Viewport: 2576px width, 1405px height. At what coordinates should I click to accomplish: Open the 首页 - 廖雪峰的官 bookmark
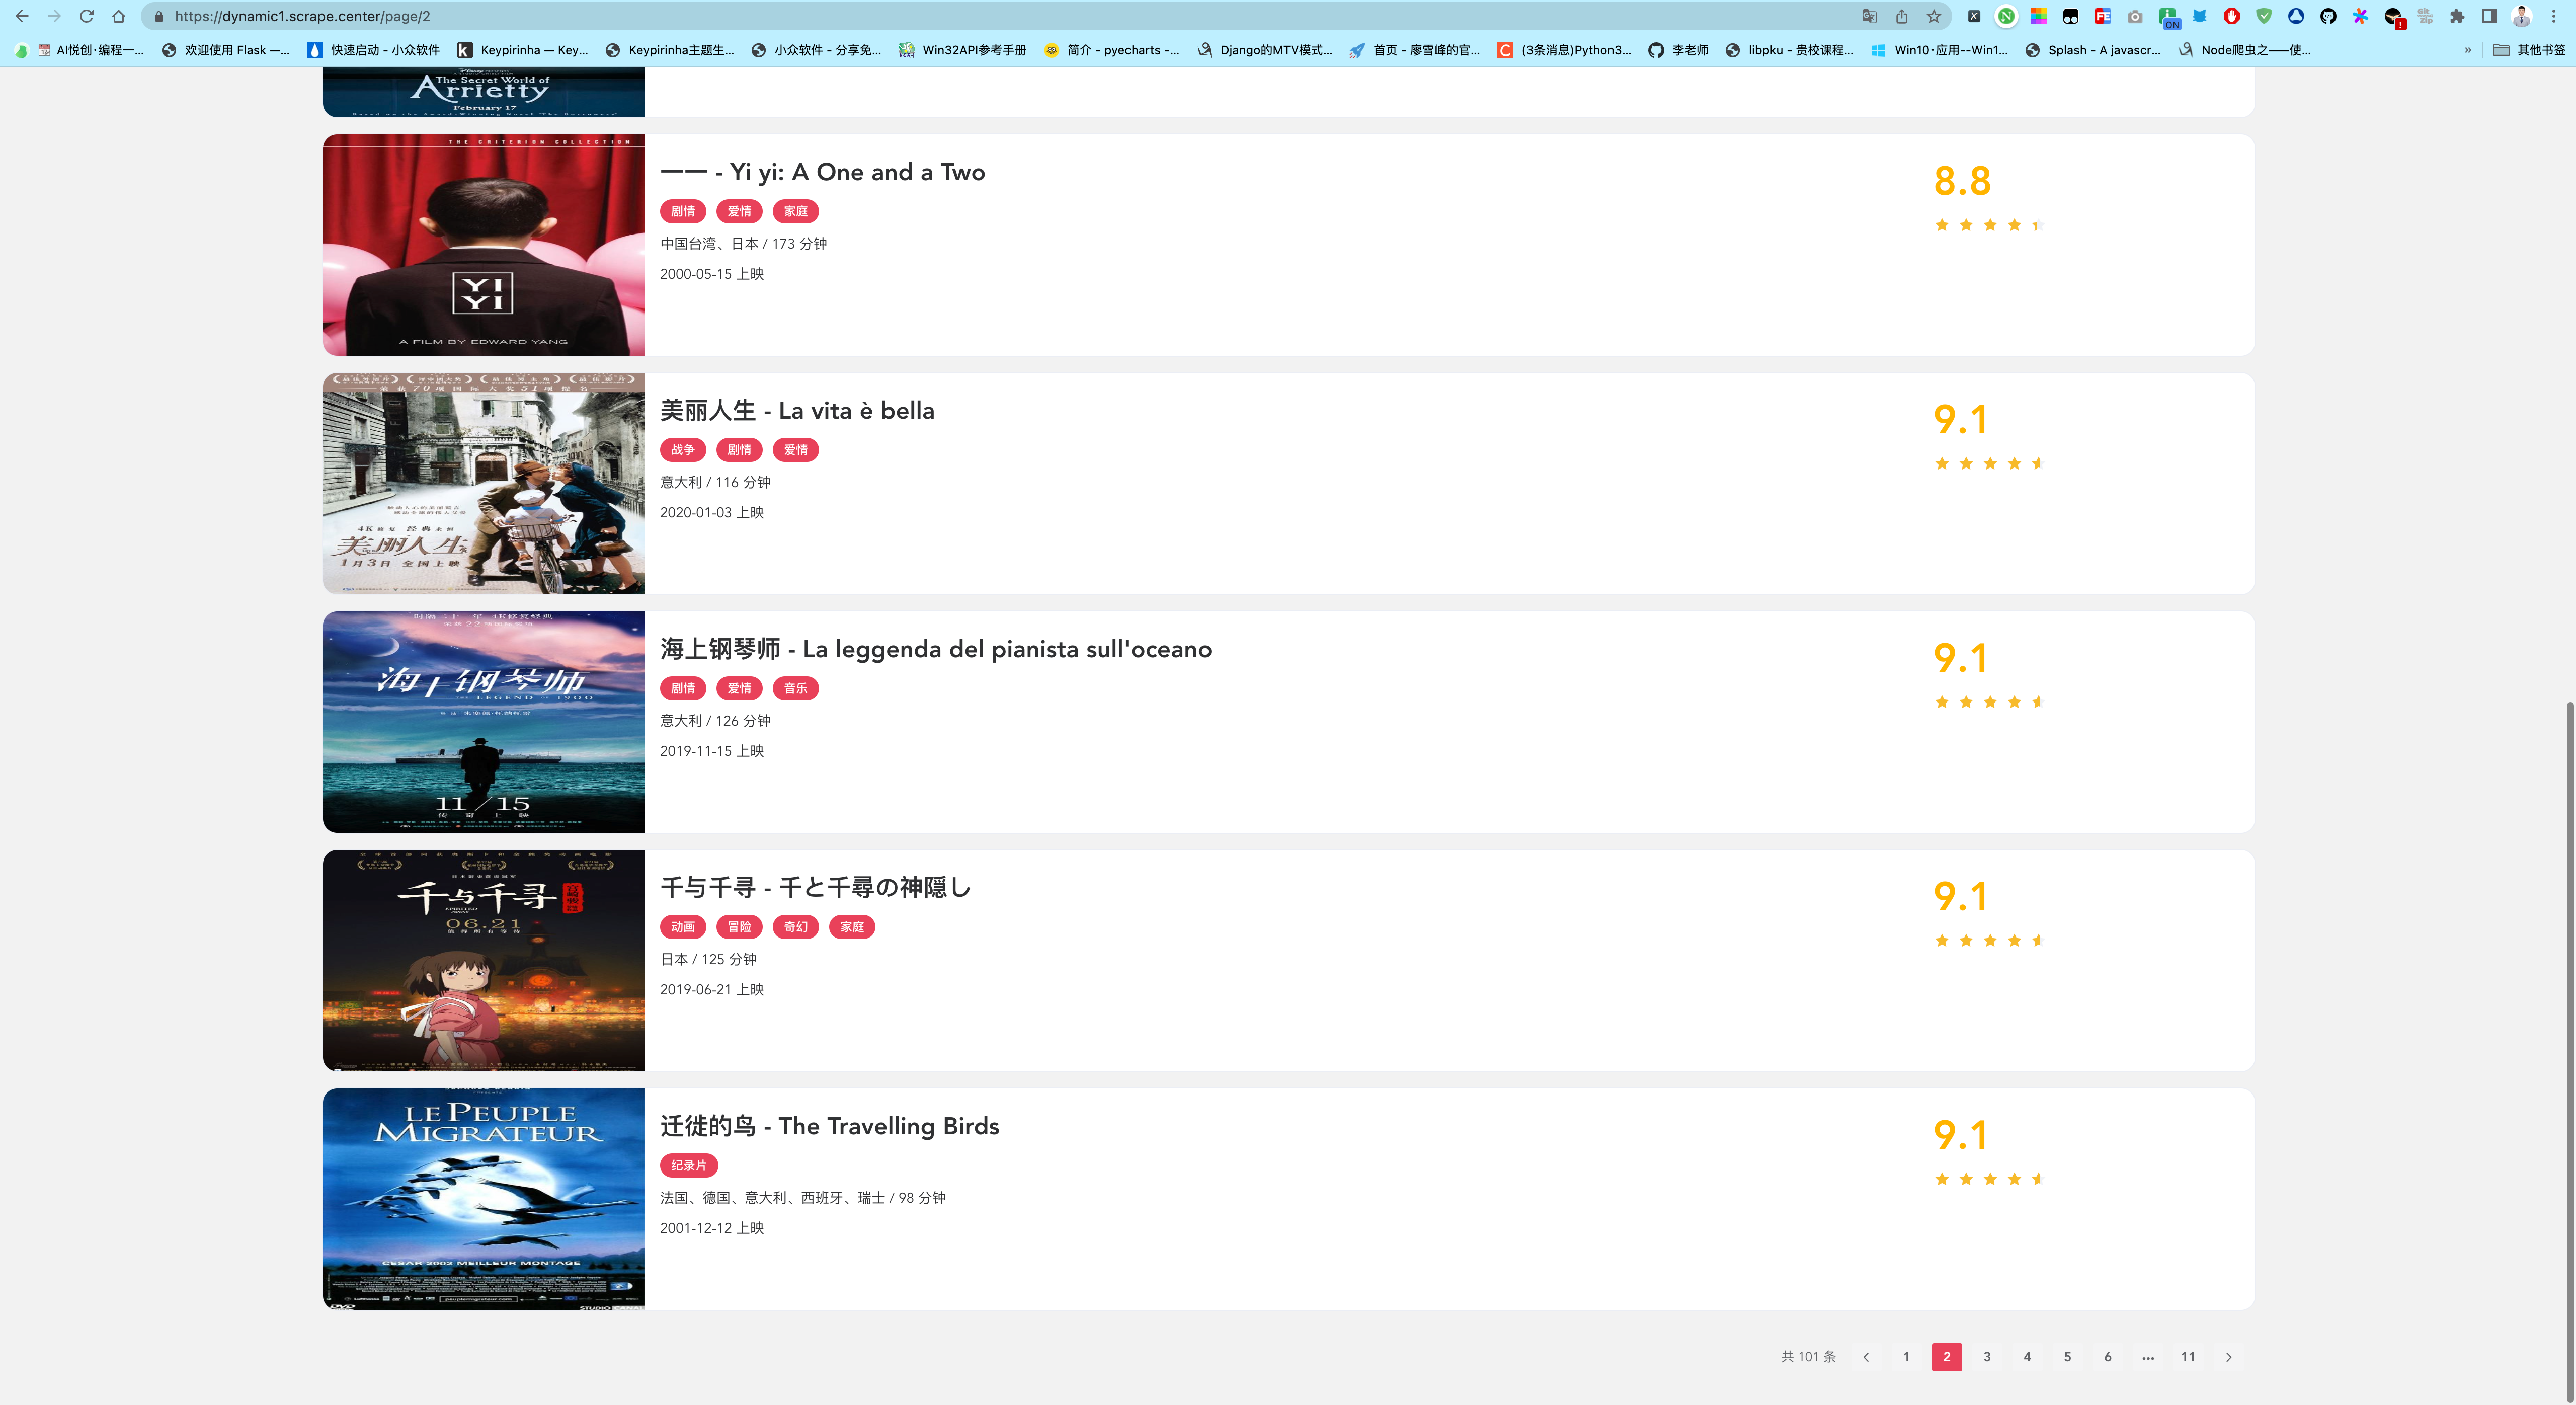pos(1415,50)
